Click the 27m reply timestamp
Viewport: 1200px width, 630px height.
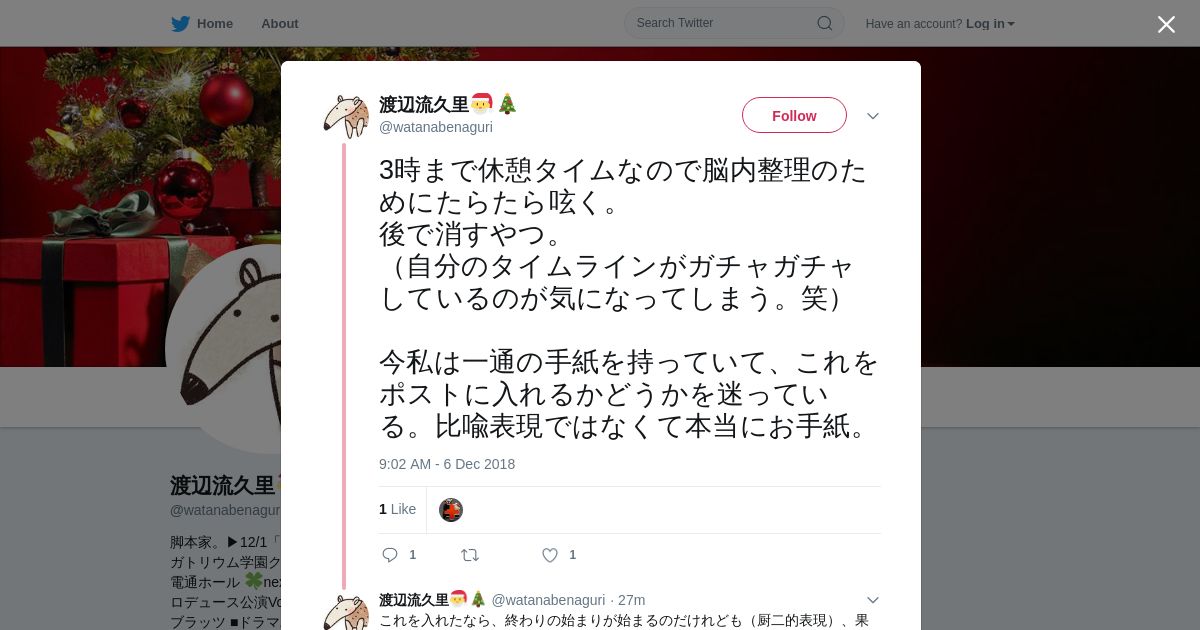631,600
